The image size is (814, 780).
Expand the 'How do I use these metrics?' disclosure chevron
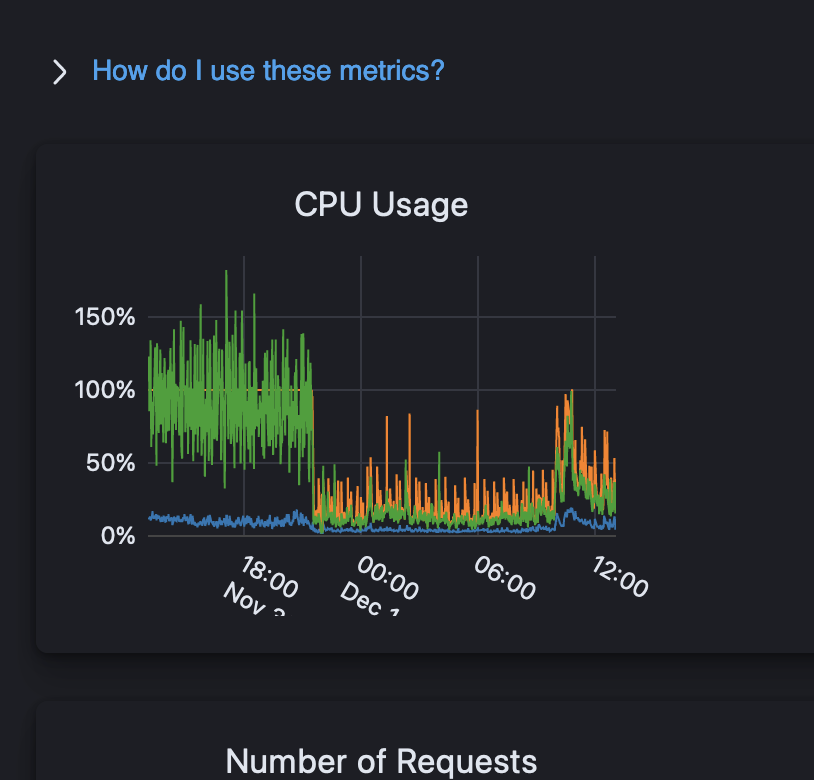[59, 72]
